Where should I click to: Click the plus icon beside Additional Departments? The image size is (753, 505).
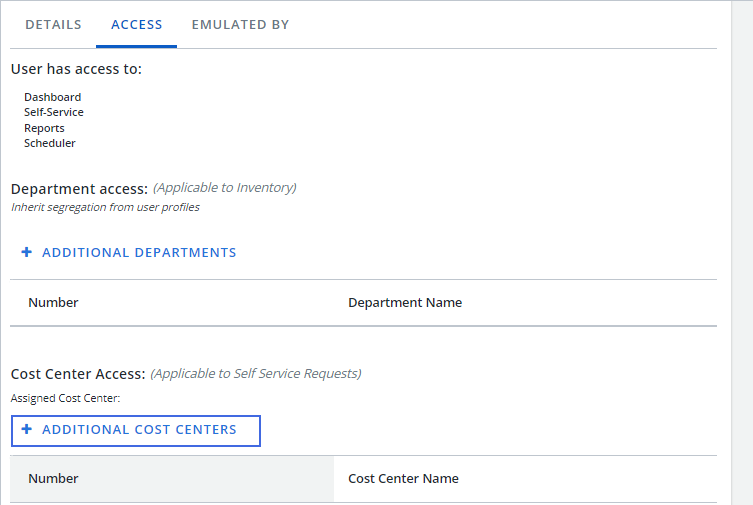tap(27, 253)
